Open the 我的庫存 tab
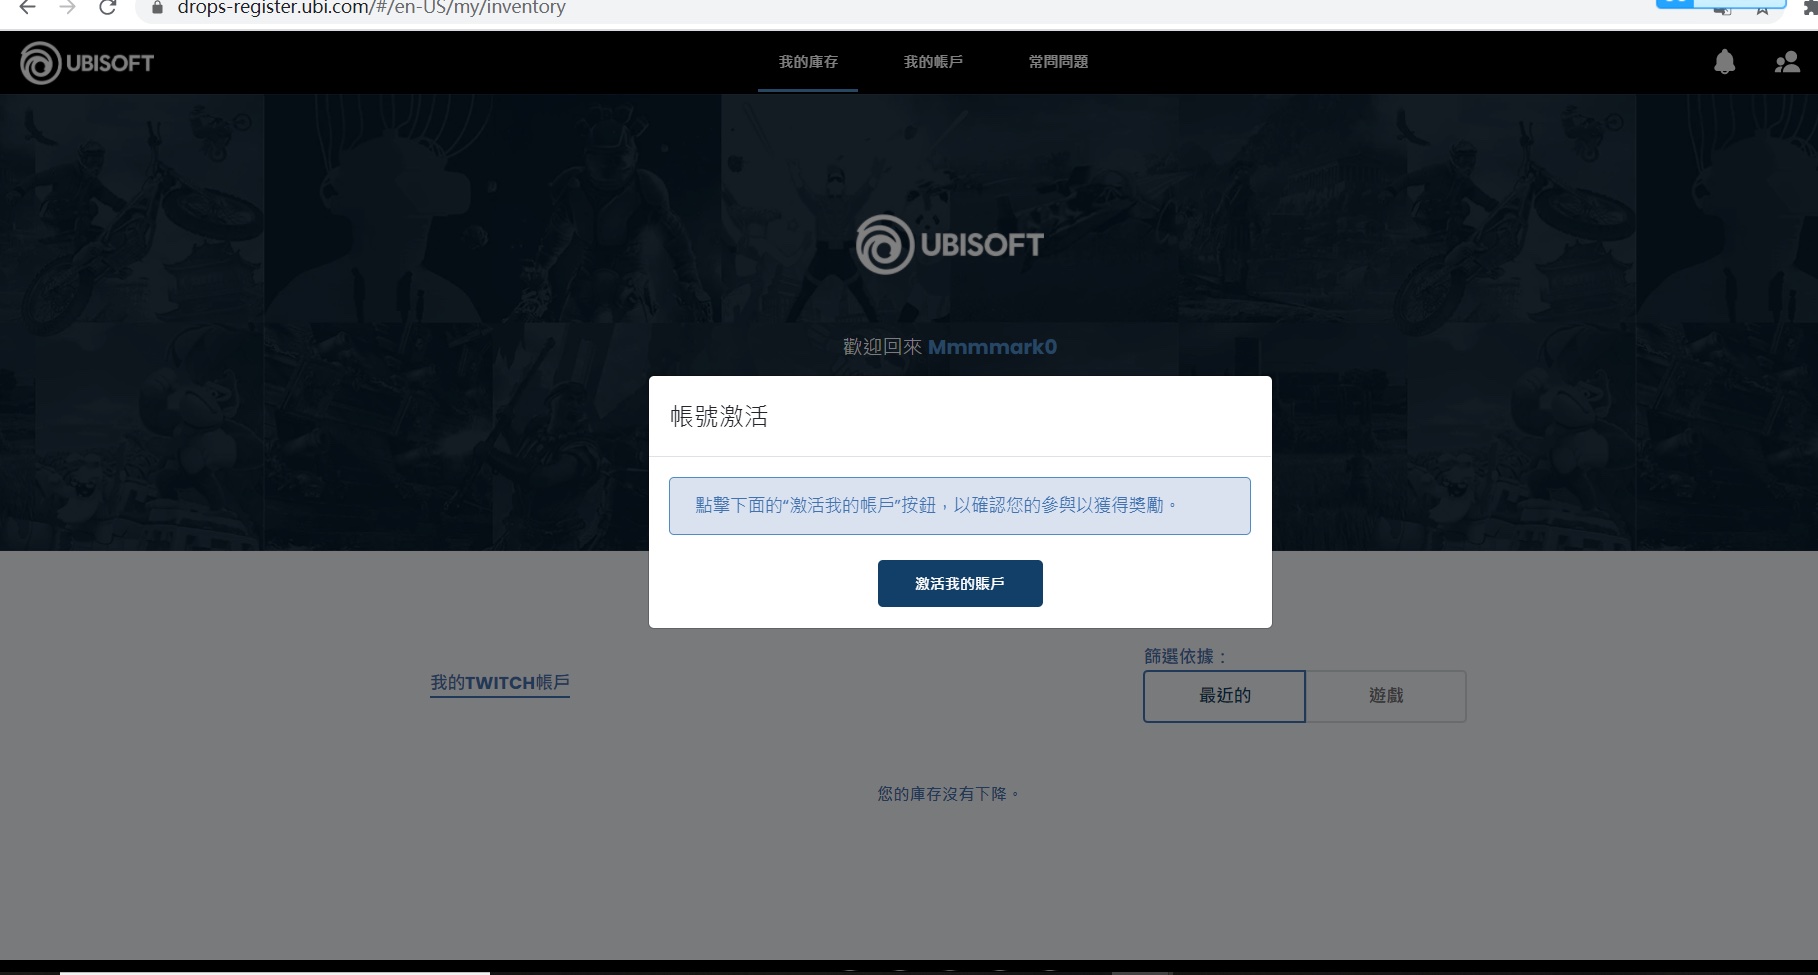1818x975 pixels. [x=808, y=62]
